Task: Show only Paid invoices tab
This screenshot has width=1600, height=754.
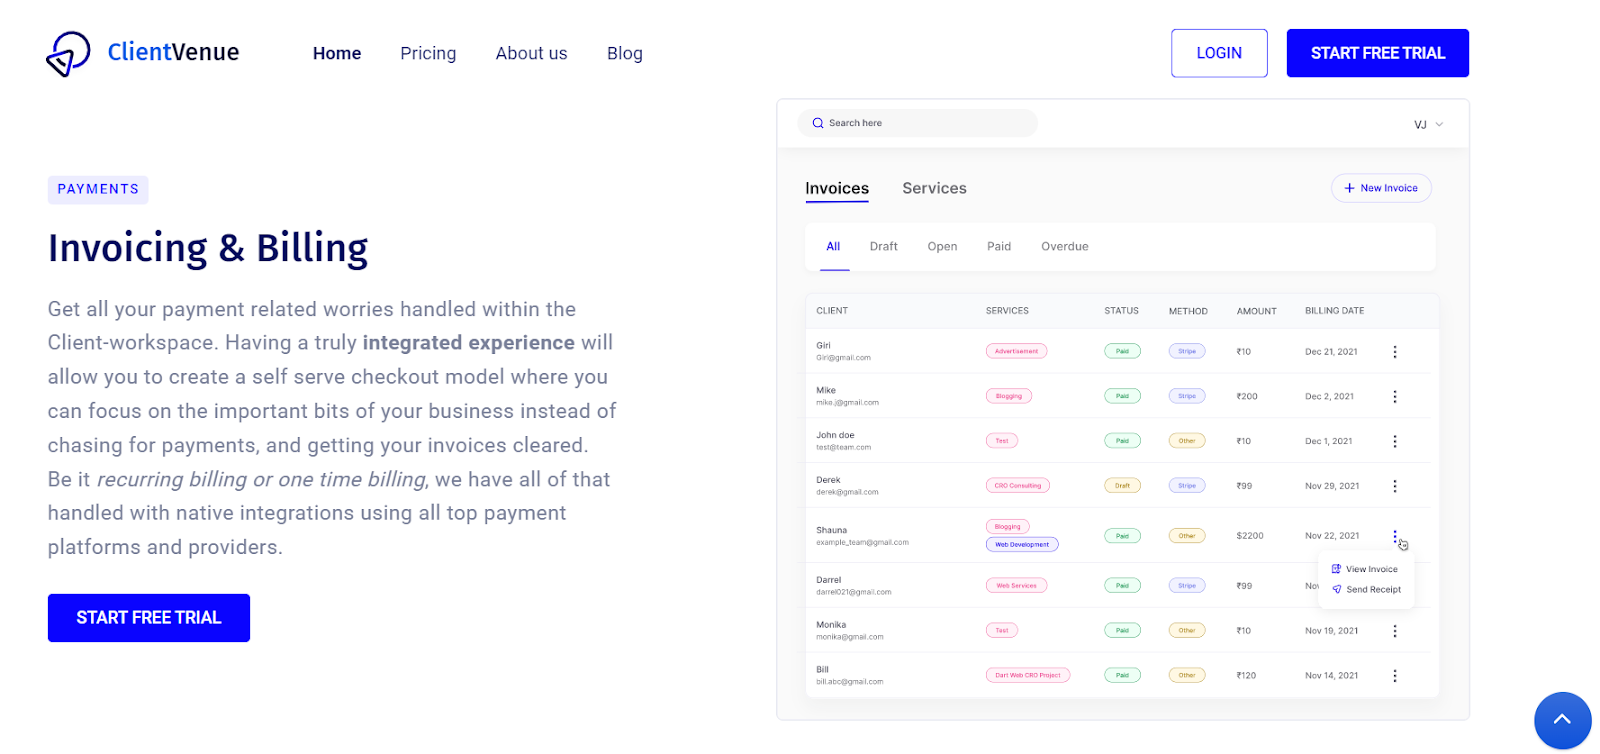Action: (998, 246)
